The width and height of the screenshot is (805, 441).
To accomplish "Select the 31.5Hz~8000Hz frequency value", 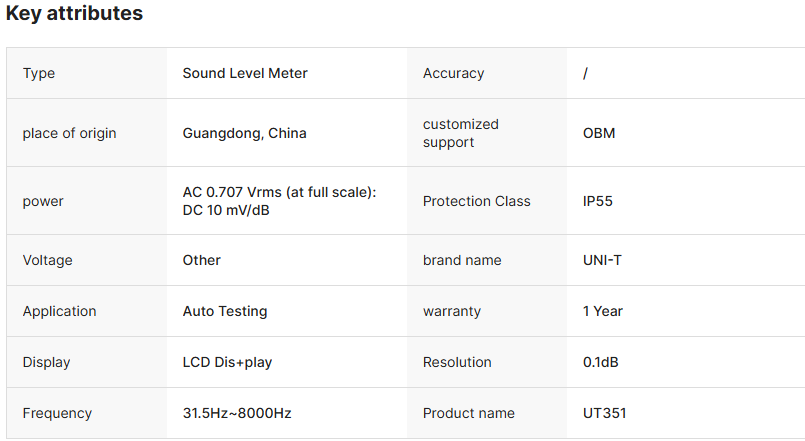I will [237, 413].
